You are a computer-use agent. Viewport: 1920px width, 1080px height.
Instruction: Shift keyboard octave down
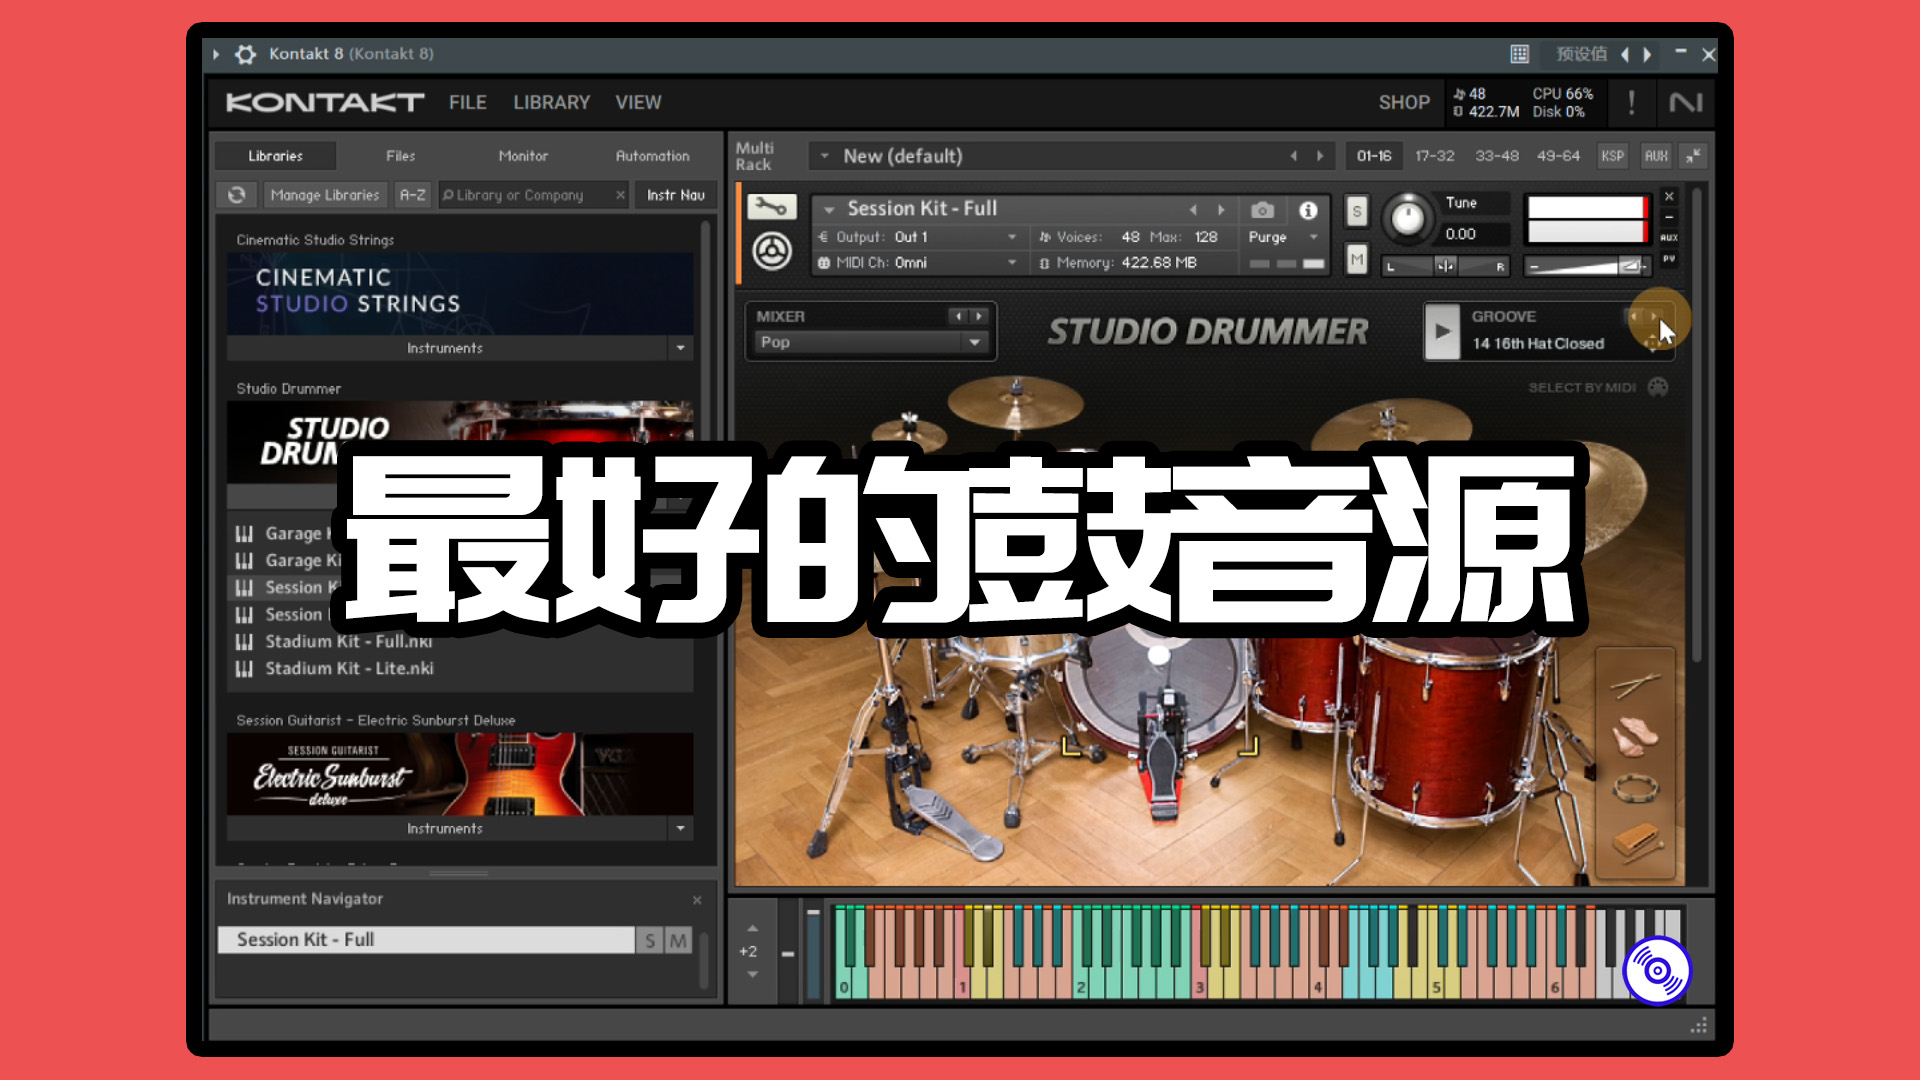(x=752, y=974)
